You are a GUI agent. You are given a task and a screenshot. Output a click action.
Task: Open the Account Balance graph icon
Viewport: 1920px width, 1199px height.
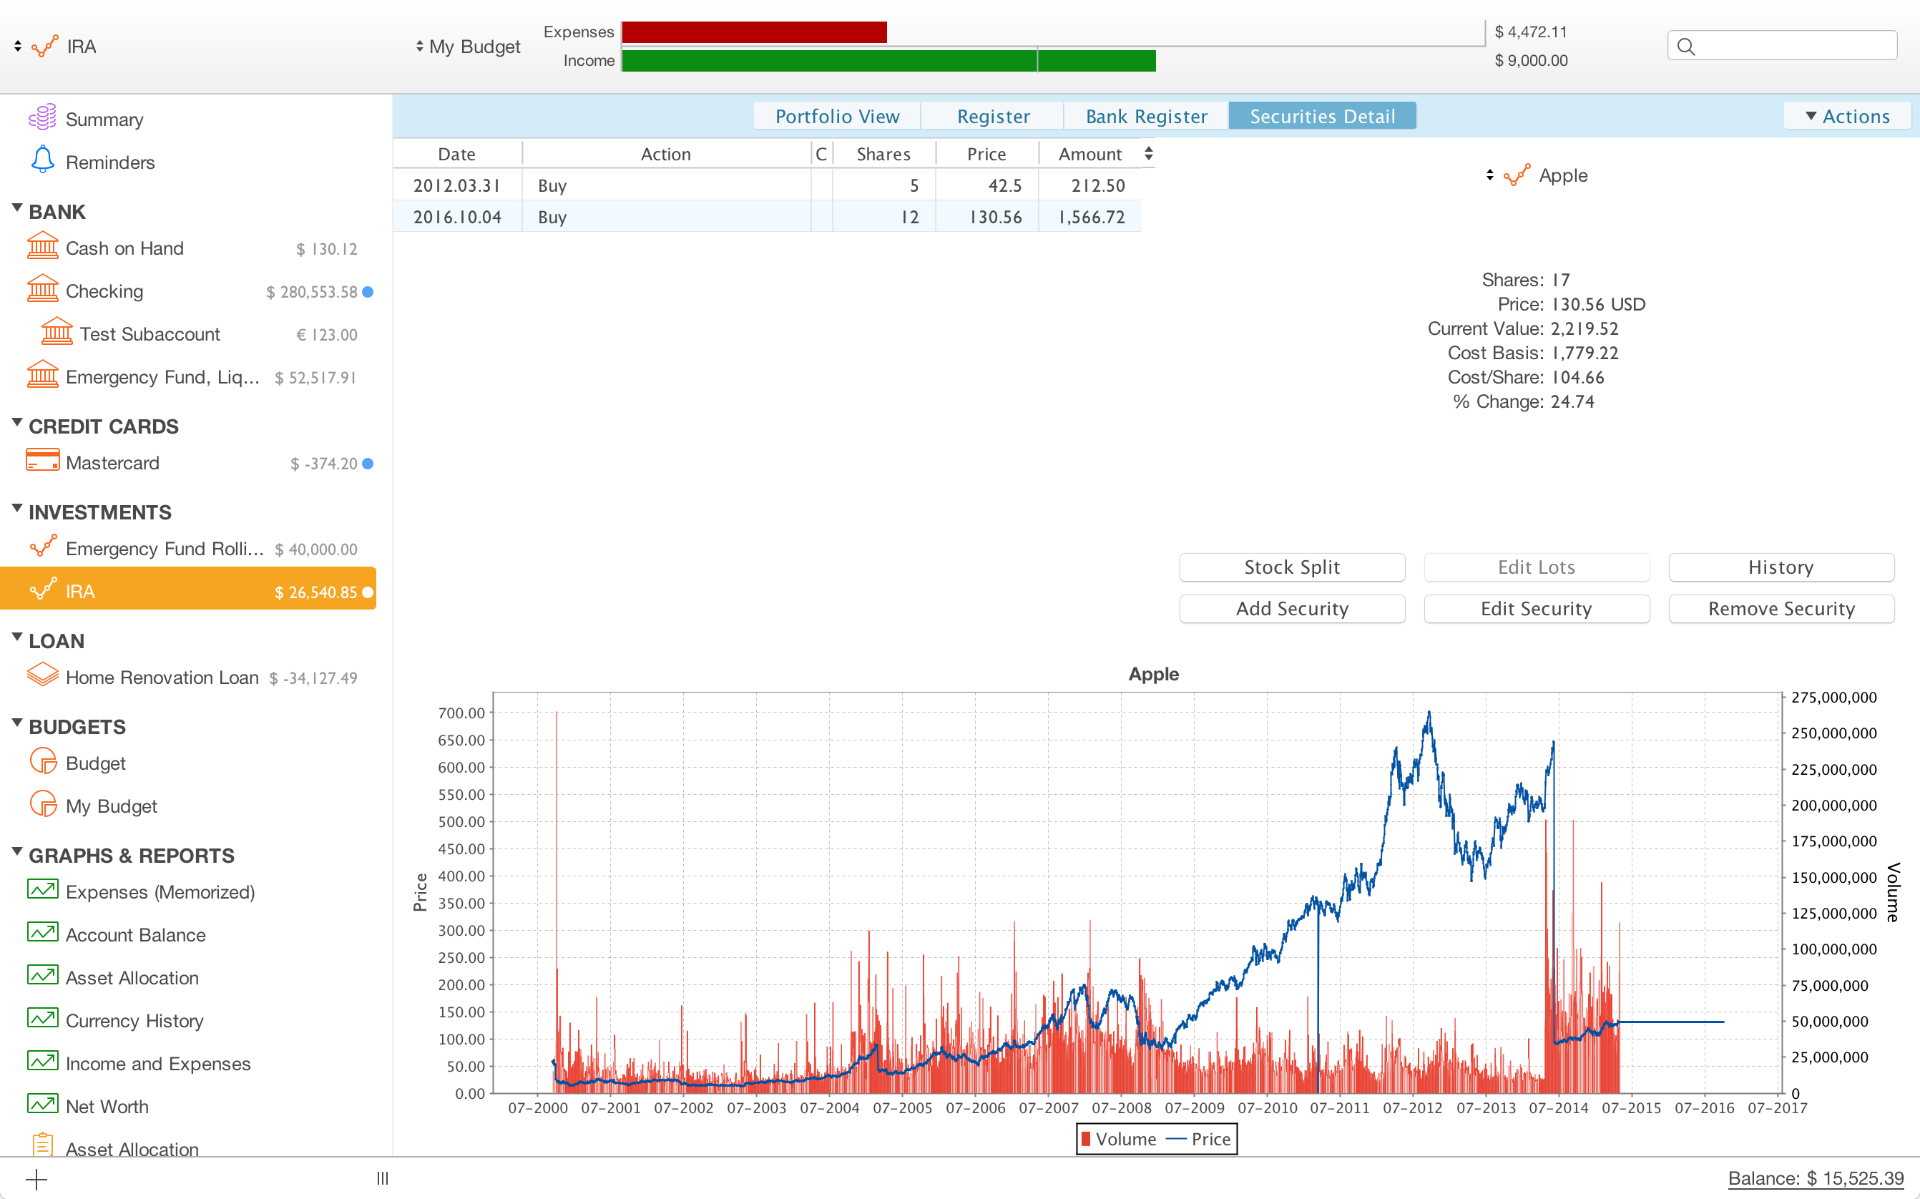click(x=42, y=932)
